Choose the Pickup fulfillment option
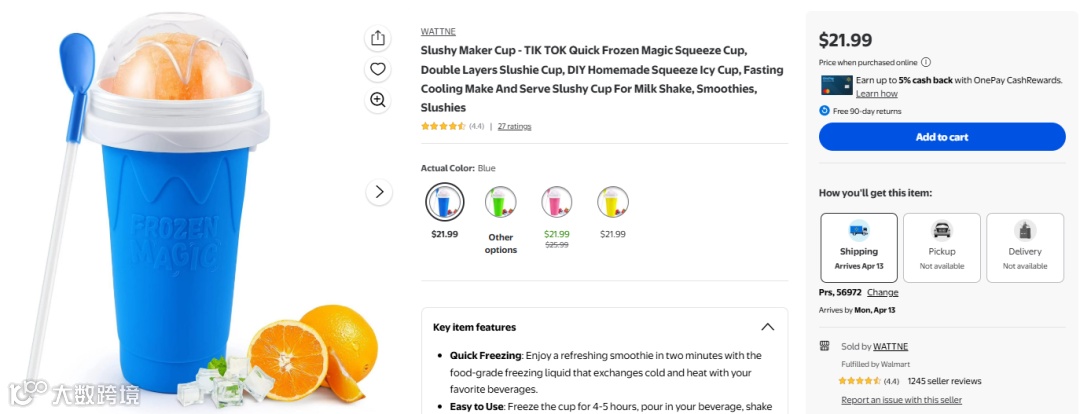The height and width of the screenshot is (414, 1080). click(942, 247)
